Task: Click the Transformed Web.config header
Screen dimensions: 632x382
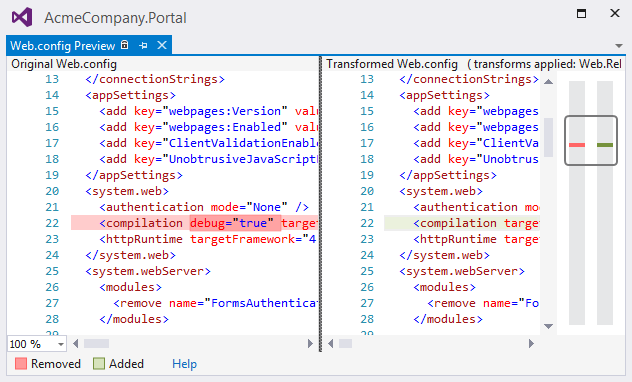Action: (392, 64)
